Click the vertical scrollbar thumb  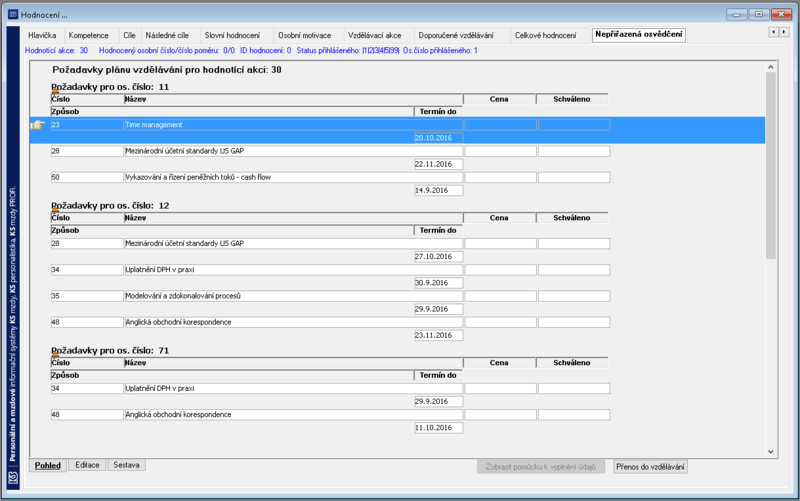point(770,165)
